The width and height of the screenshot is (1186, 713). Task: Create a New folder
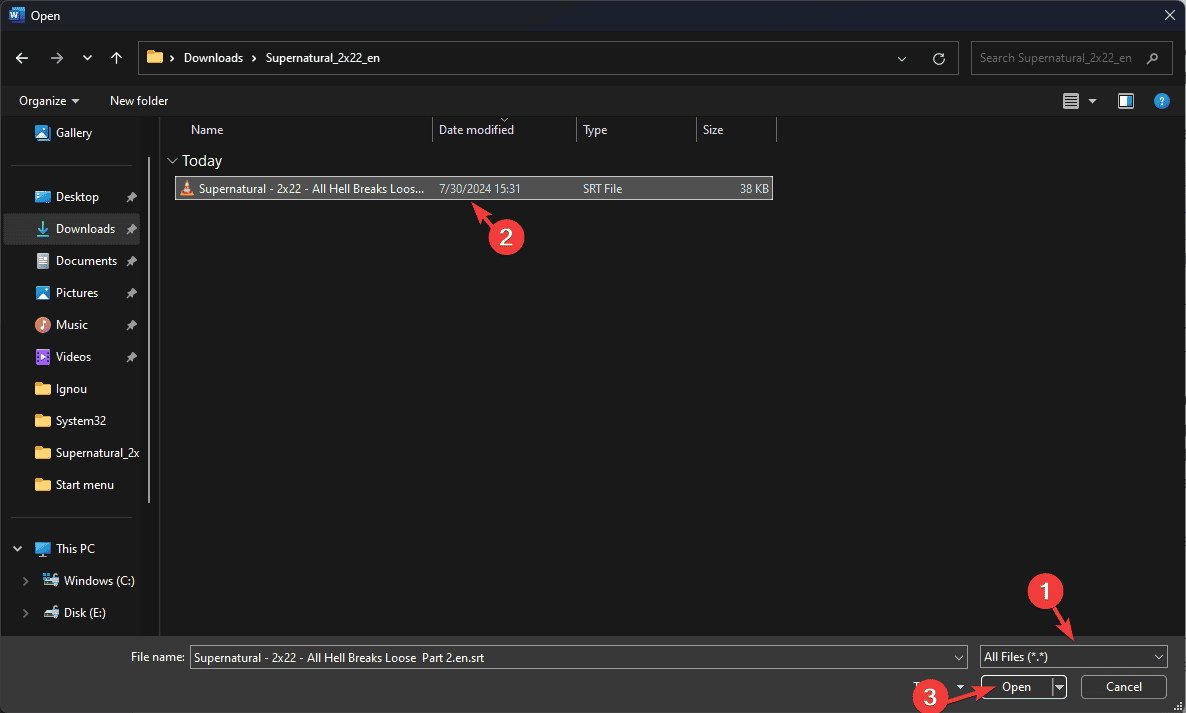139,101
